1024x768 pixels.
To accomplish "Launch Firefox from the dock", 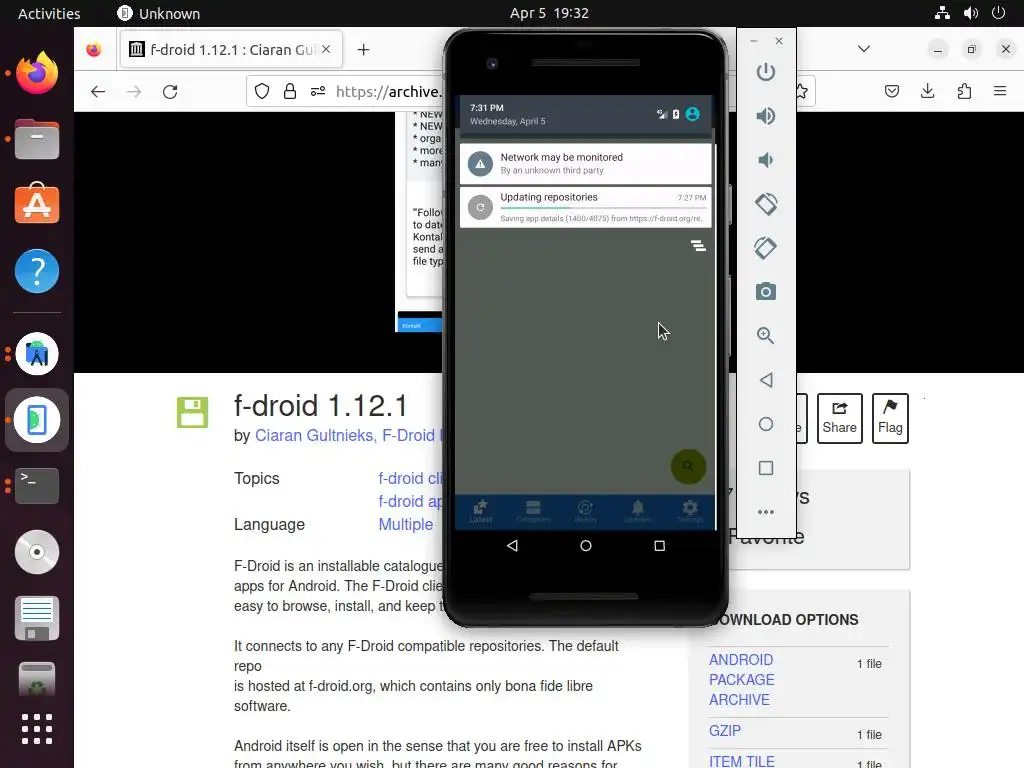I will [x=37, y=73].
